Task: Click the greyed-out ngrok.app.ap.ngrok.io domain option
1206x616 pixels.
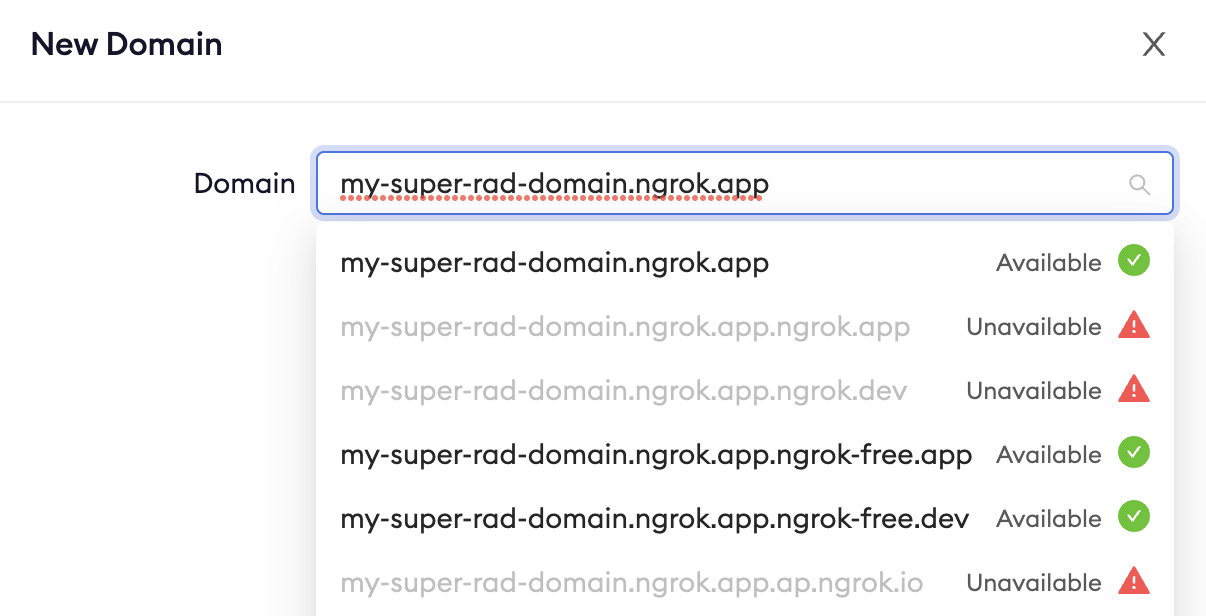Action: click(x=631, y=583)
